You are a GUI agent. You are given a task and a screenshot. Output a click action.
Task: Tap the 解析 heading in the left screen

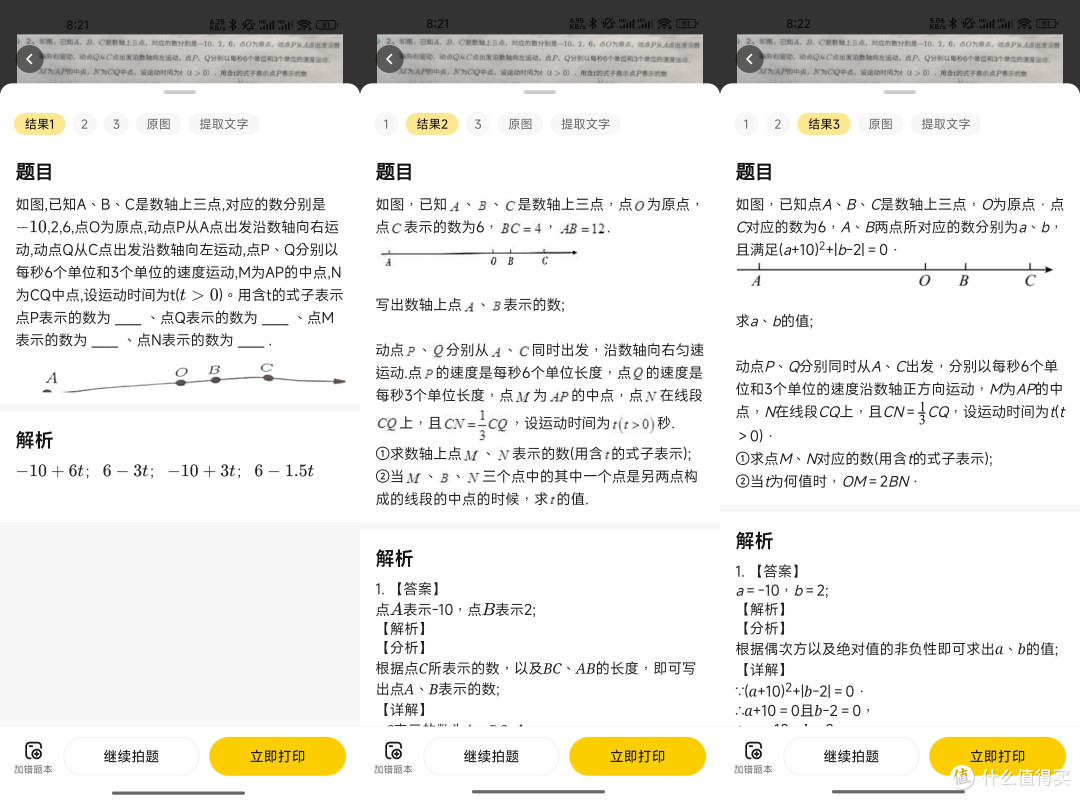tap(34, 440)
